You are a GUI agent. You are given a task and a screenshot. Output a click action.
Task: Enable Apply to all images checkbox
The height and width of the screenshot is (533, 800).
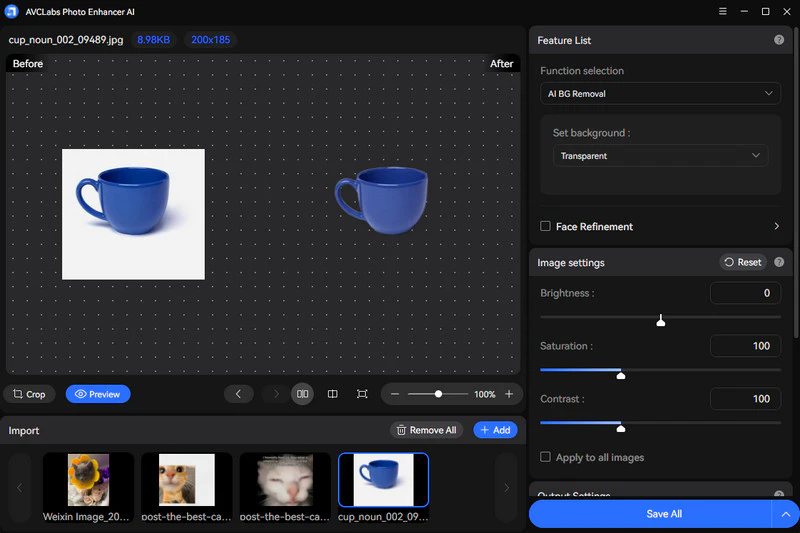click(545, 456)
